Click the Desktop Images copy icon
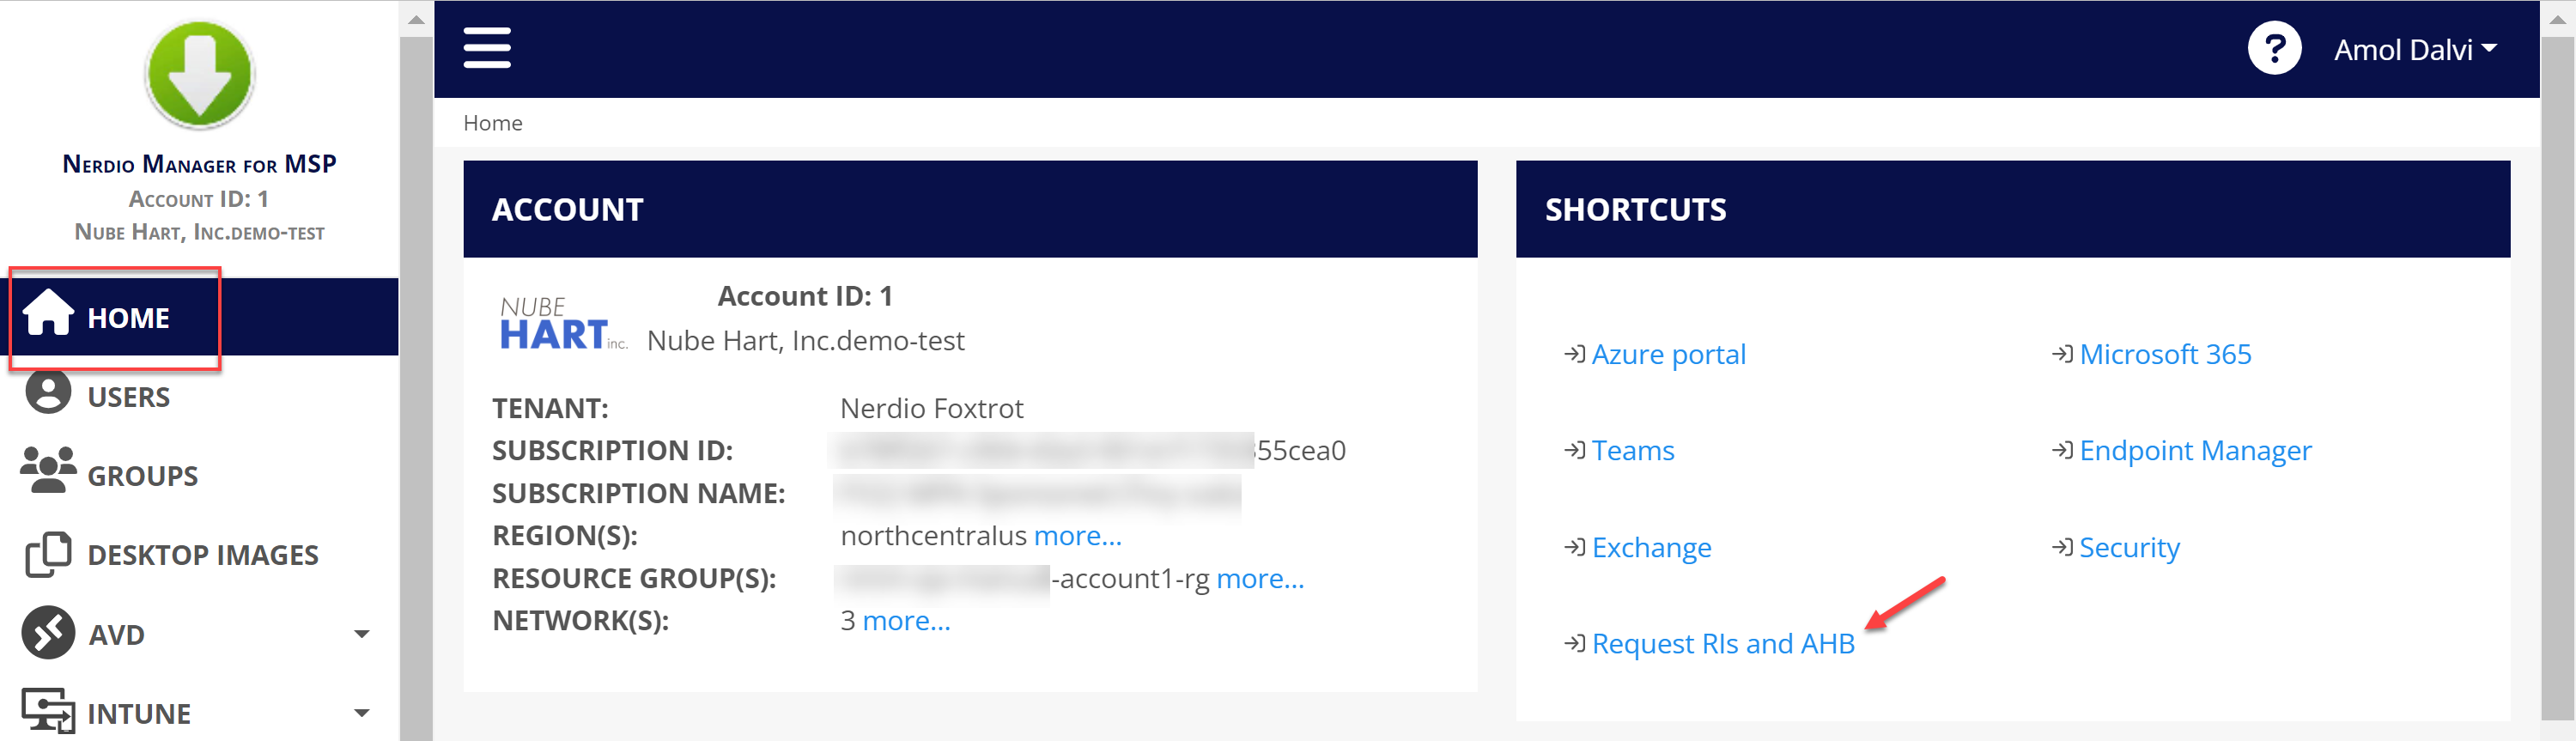Image resolution: width=2576 pixels, height=741 pixels. click(x=48, y=554)
